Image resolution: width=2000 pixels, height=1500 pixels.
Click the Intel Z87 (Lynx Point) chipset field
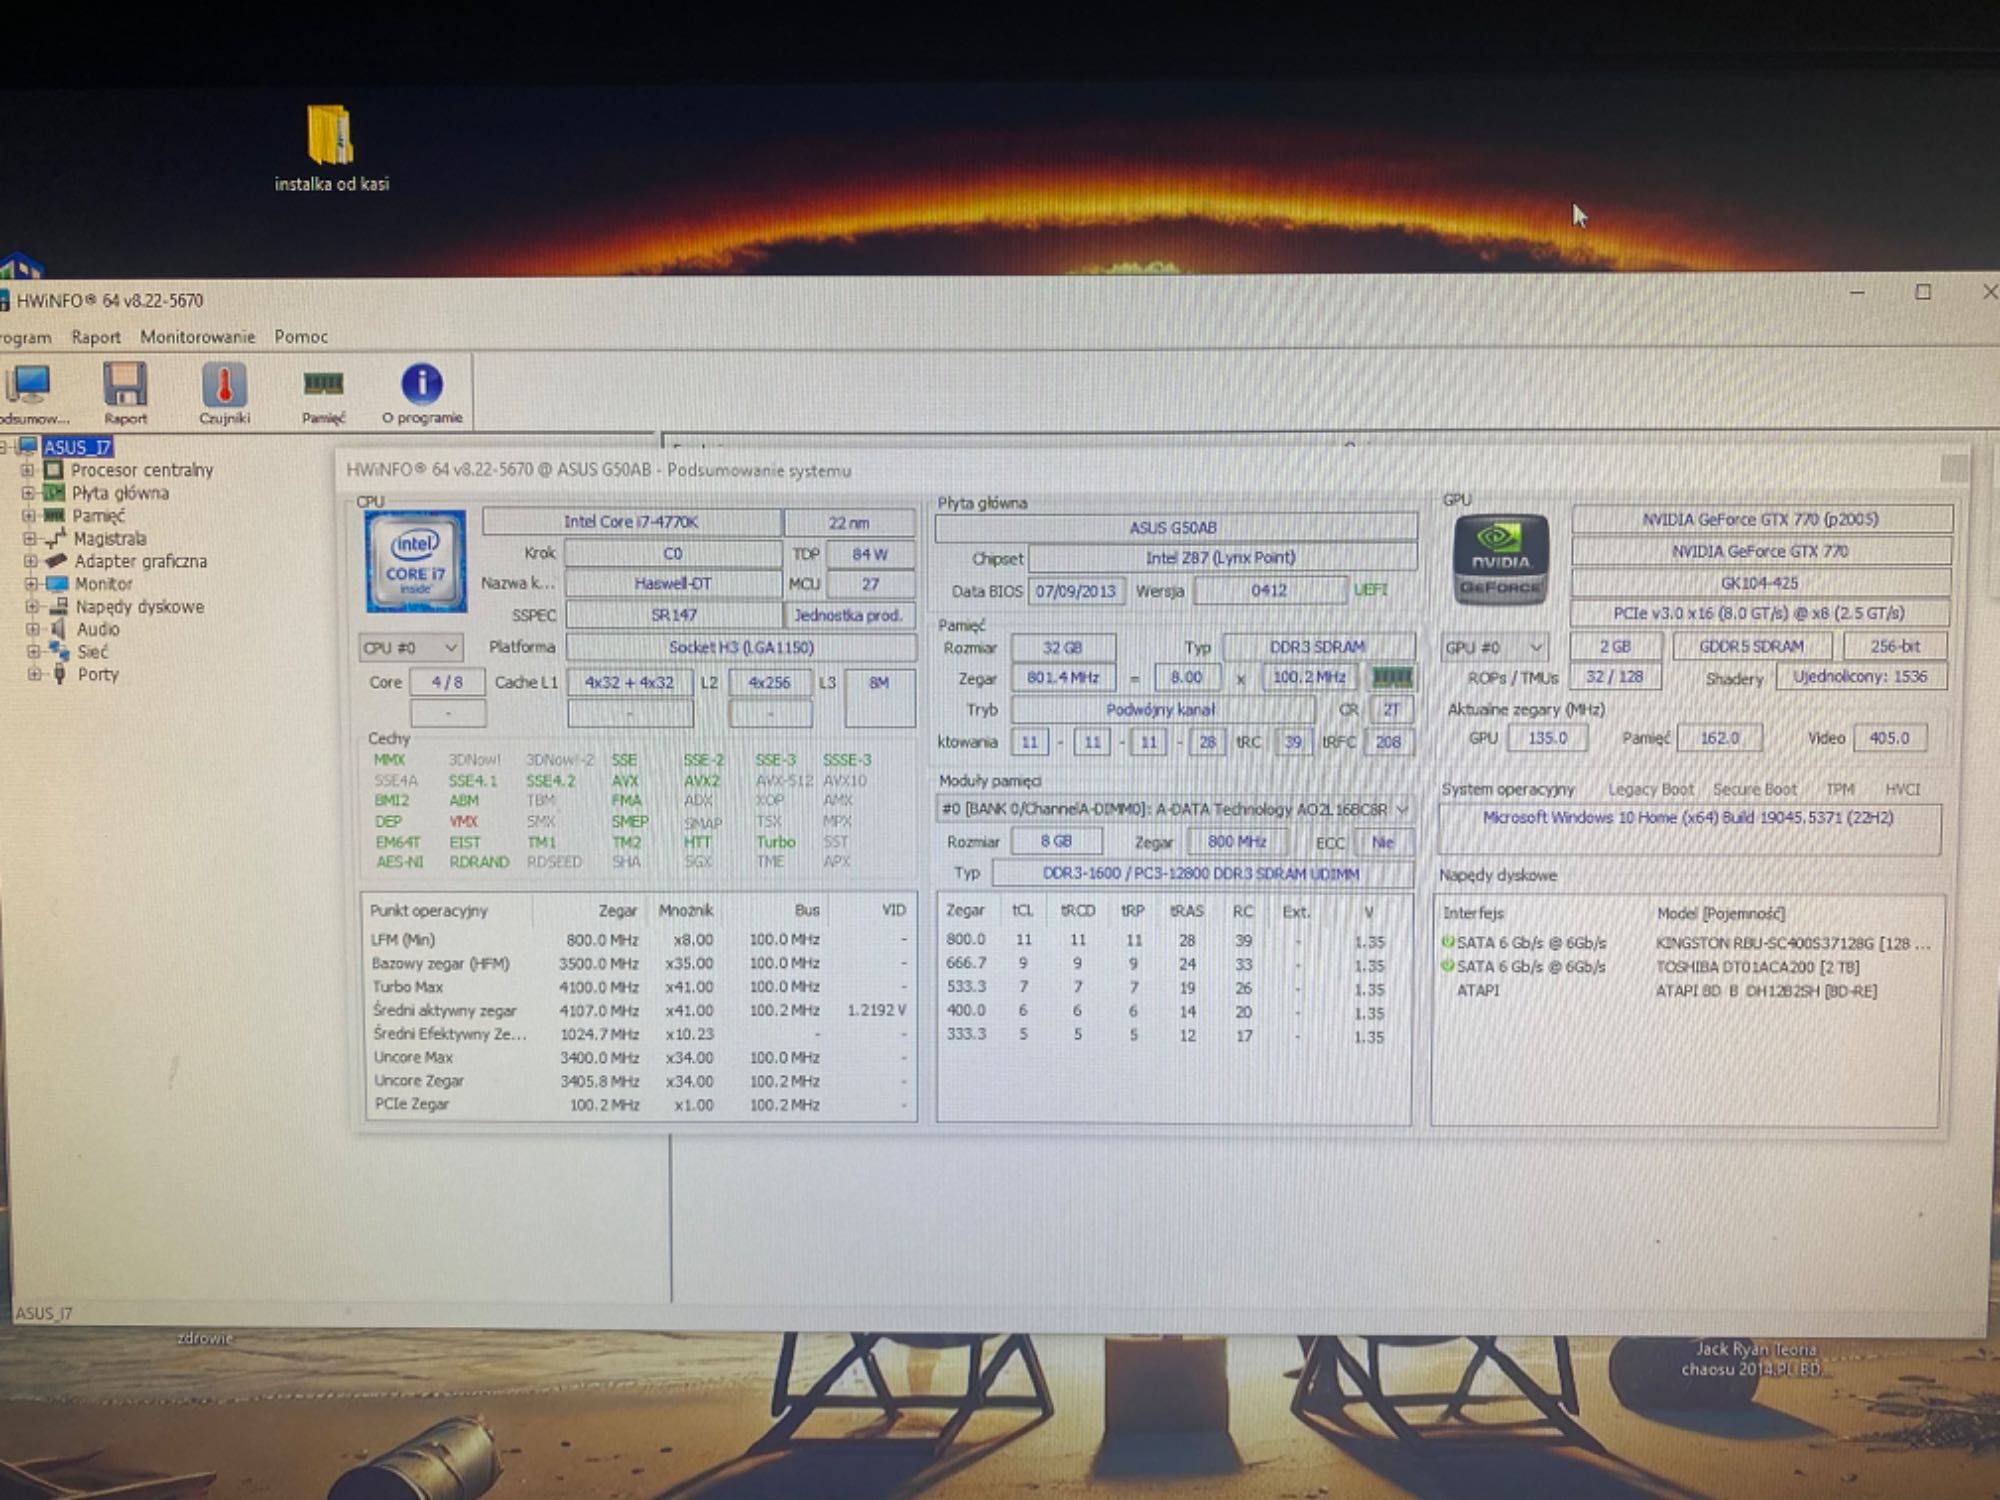click(1221, 558)
